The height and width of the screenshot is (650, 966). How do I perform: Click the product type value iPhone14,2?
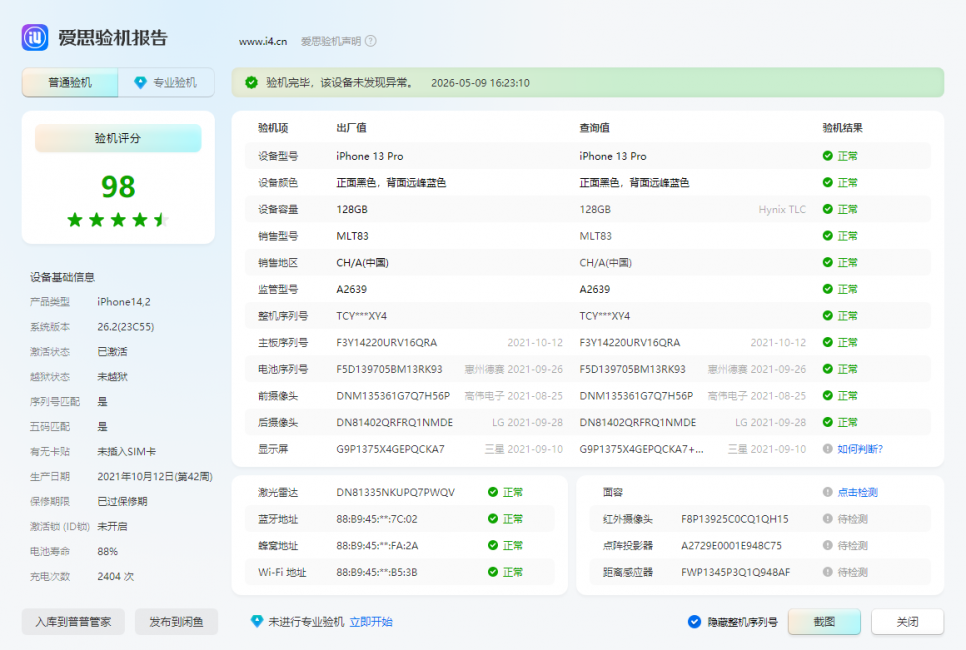pyautogui.click(x=124, y=302)
